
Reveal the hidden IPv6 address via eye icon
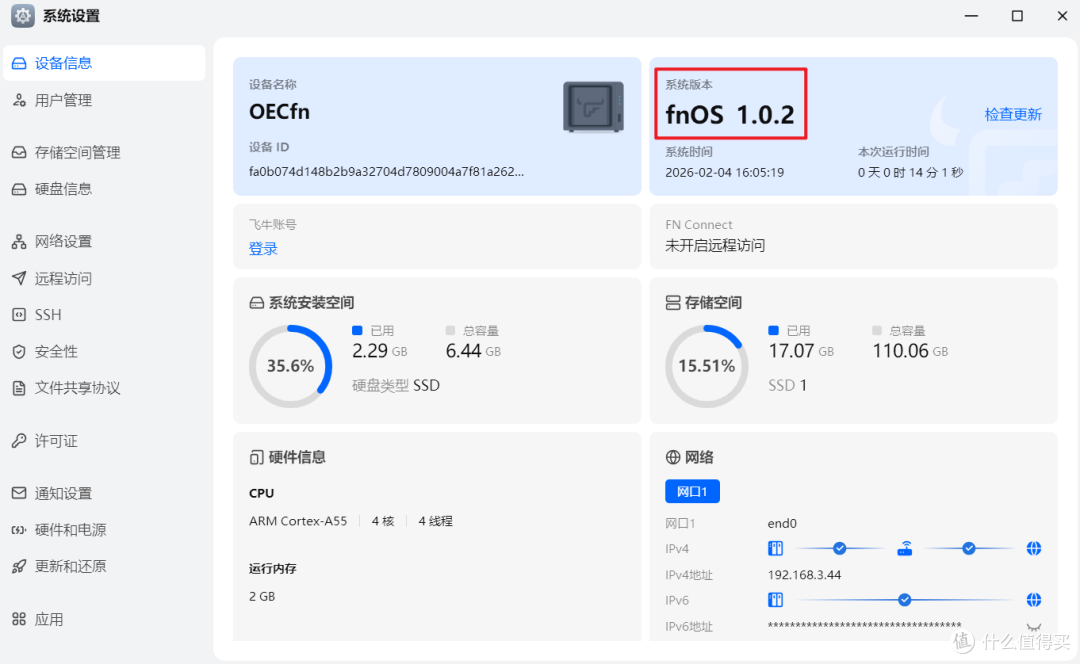pos(1034,627)
